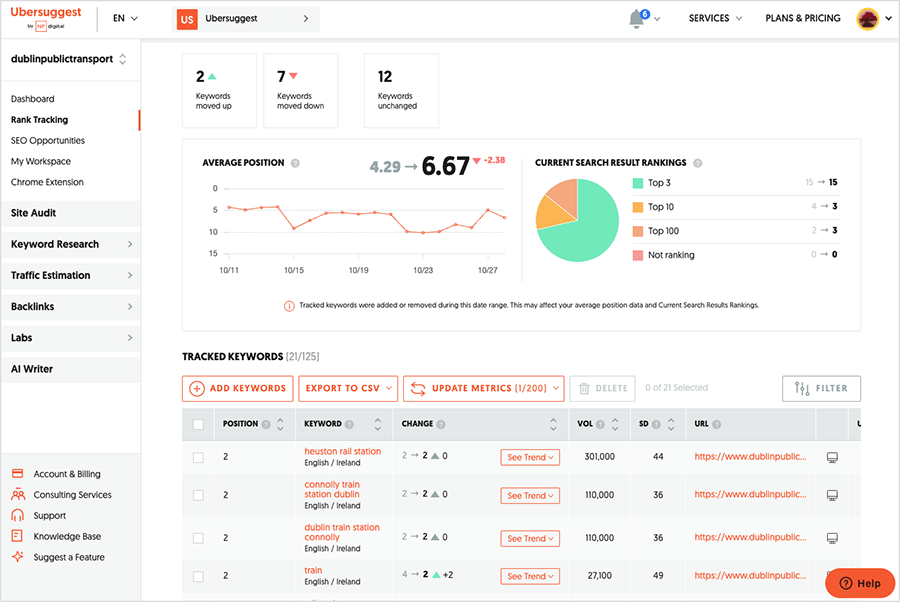The width and height of the screenshot is (900, 602).
Task: Expand Export to CSV dropdown
Action: tap(348, 389)
